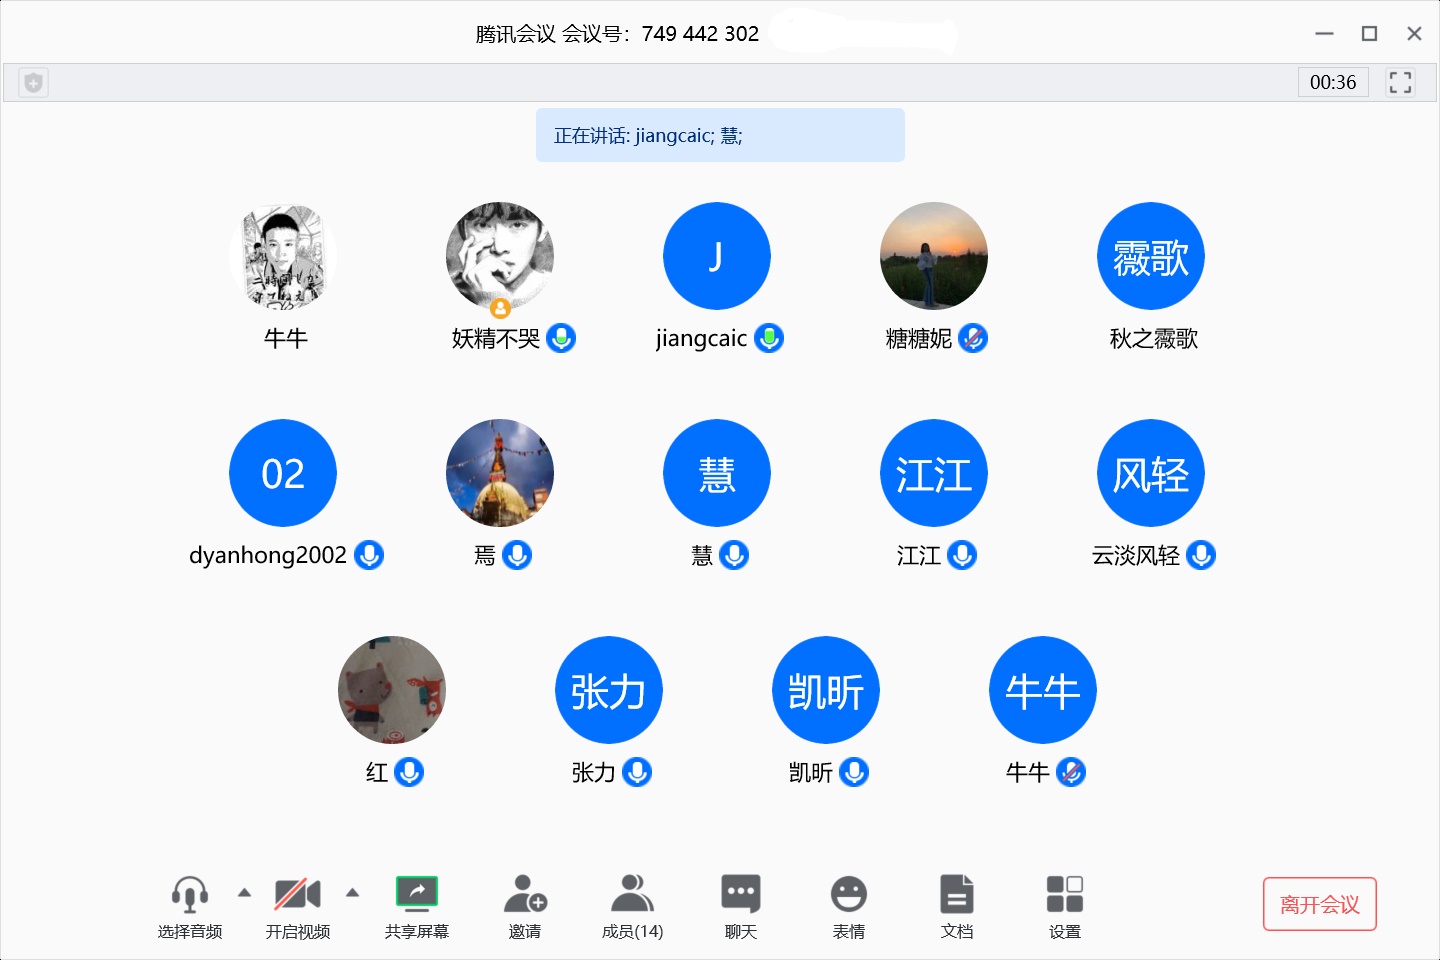Select the 秋之霞歌 participant avatar
Screen dimensions: 1440x960
[1151, 256]
